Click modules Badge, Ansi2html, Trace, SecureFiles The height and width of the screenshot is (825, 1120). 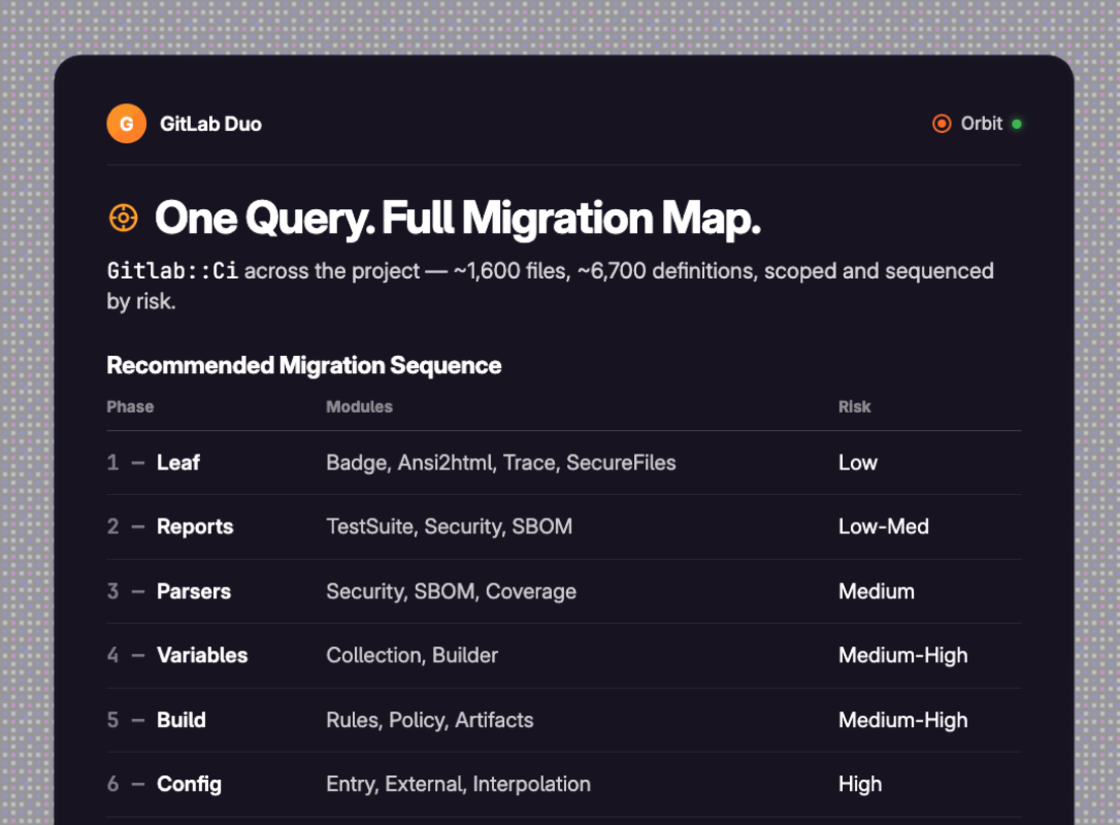pos(501,462)
